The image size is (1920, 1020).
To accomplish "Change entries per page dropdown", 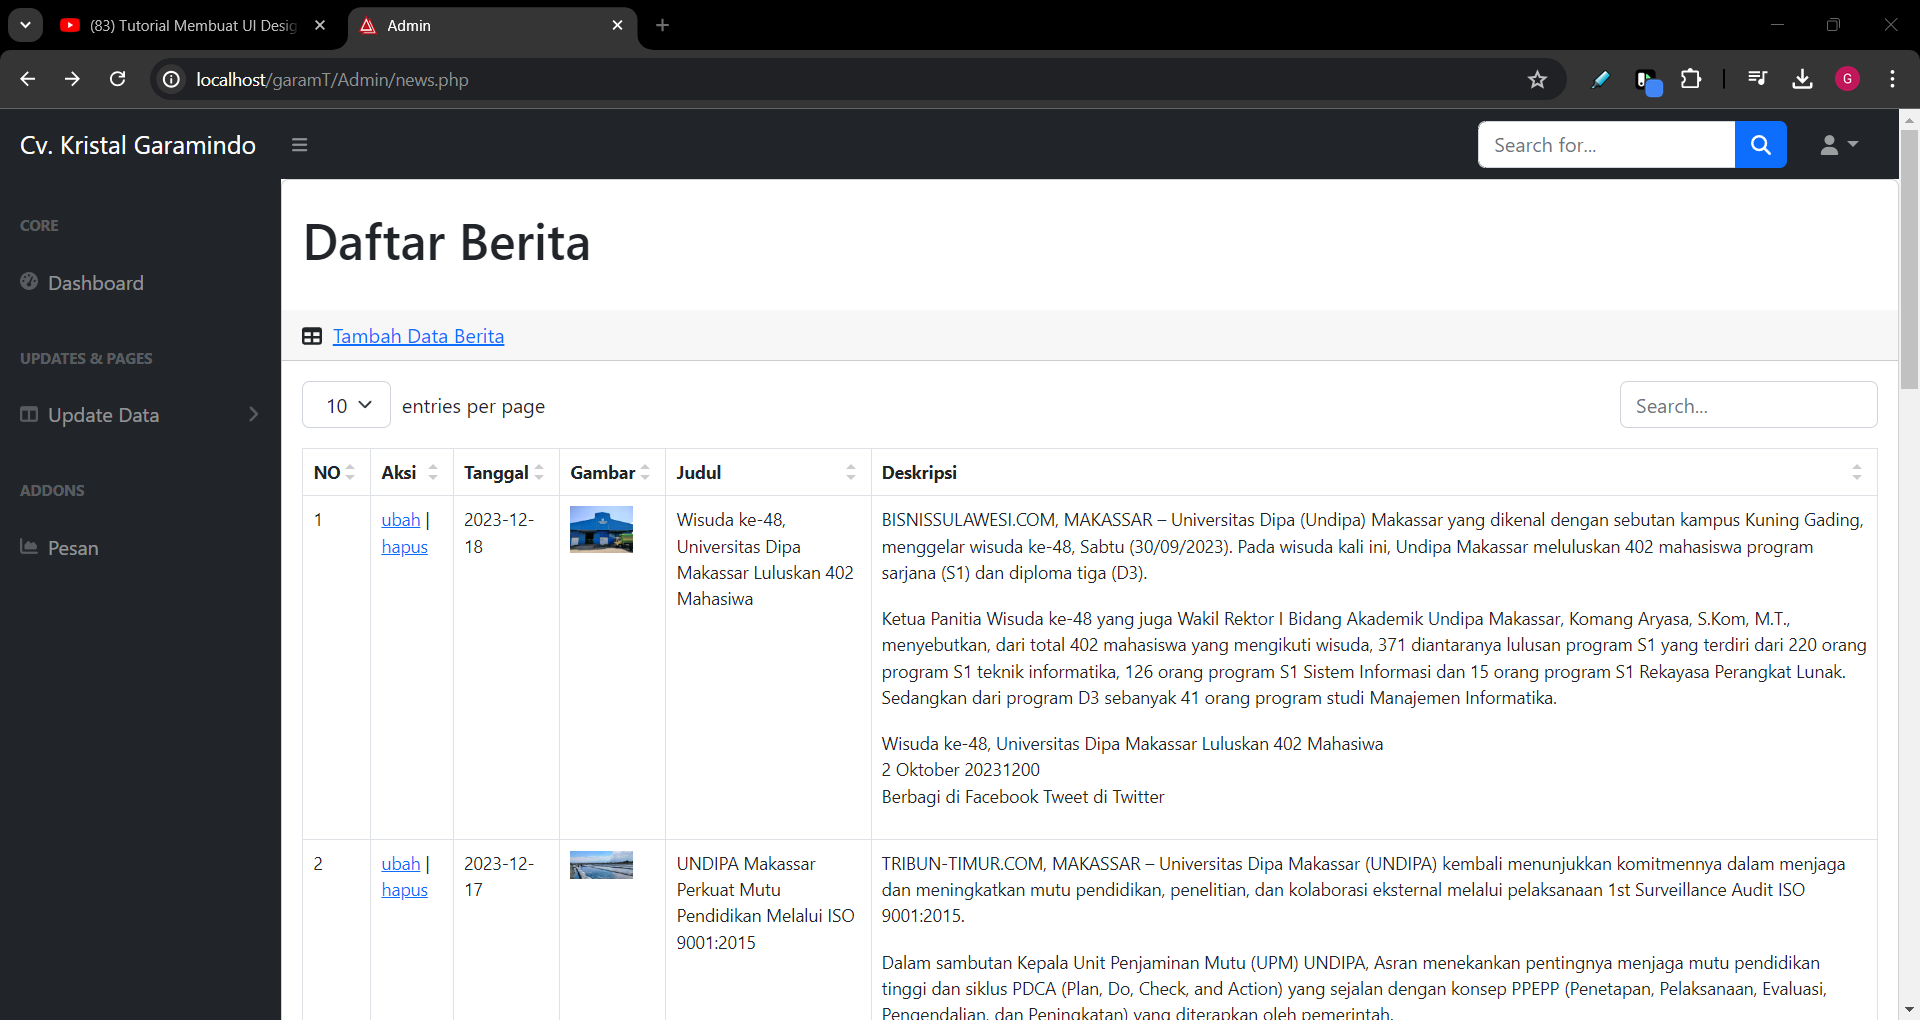I will click(x=346, y=405).
